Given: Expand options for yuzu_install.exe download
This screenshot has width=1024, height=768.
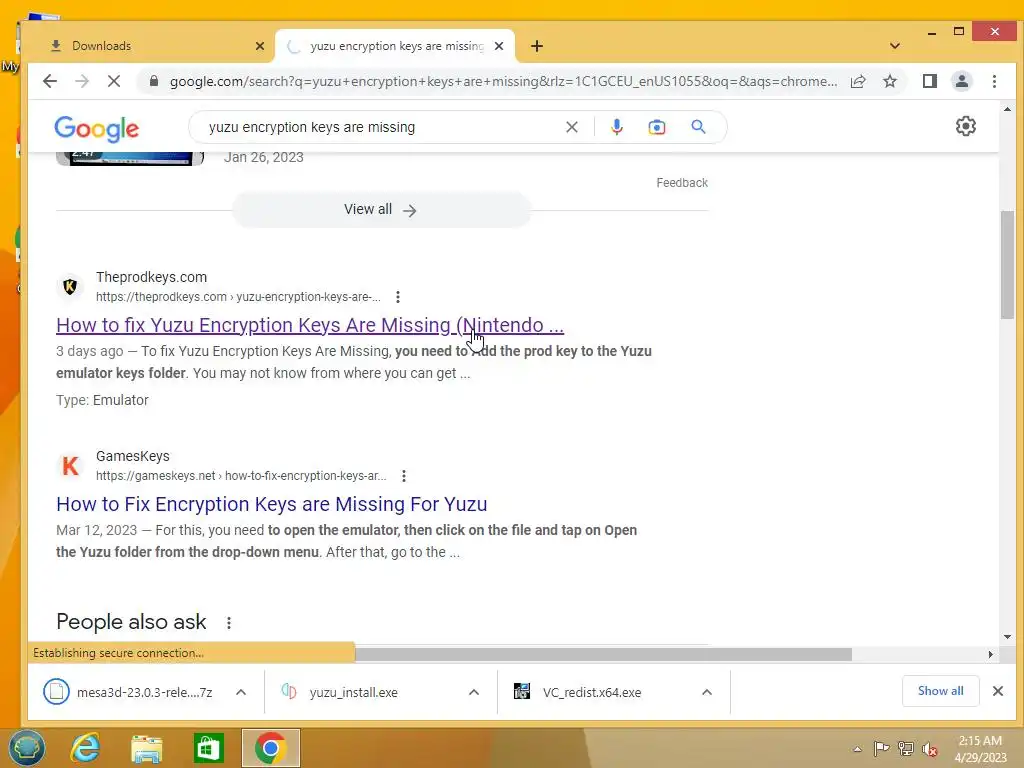Looking at the screenshot, I should coord(474,692).
